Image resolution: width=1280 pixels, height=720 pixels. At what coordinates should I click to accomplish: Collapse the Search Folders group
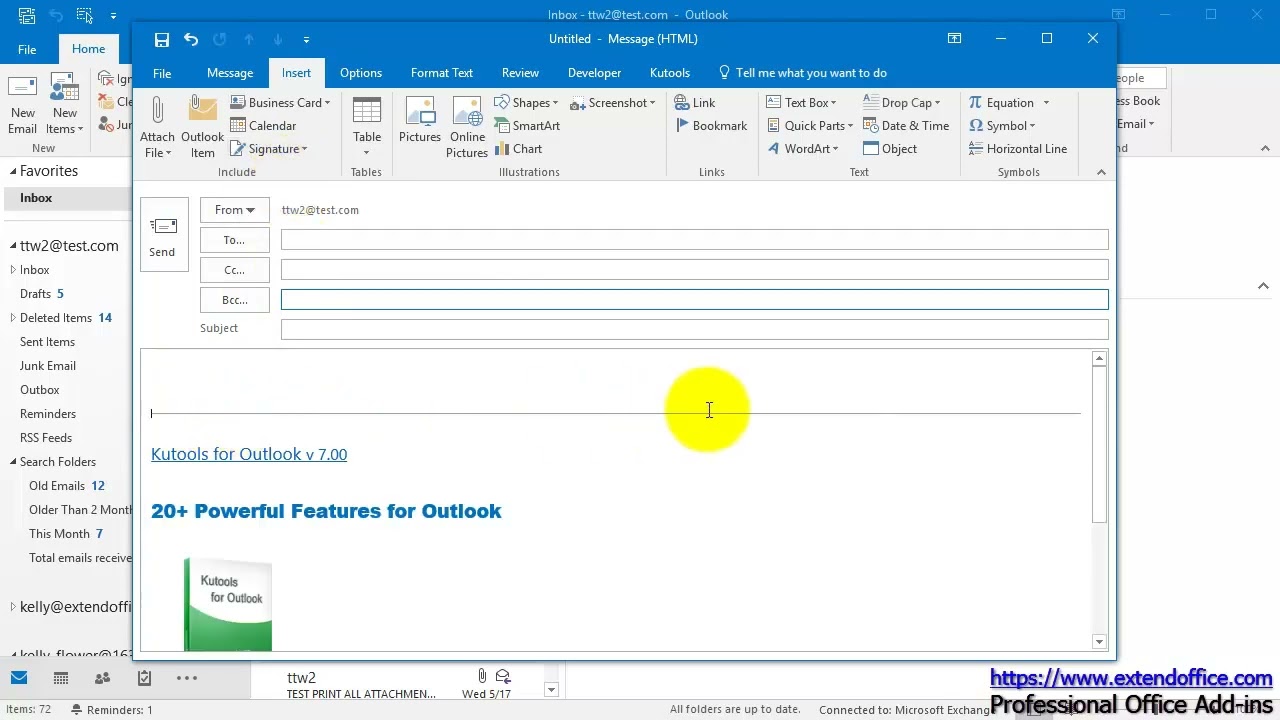pyautogui.click(x=13, y=462)
